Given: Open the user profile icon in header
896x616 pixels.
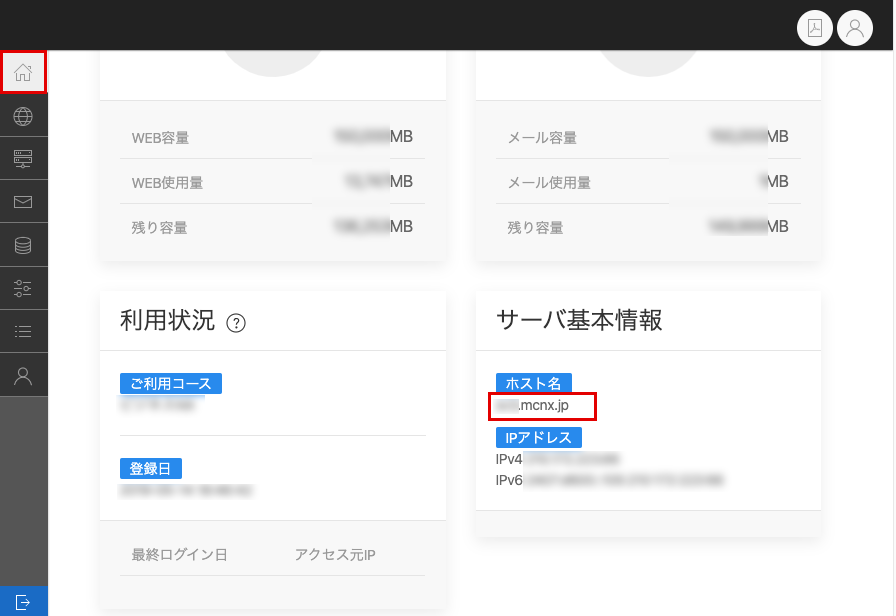Looking at the screenshot, I should click(x=855, y=27).
